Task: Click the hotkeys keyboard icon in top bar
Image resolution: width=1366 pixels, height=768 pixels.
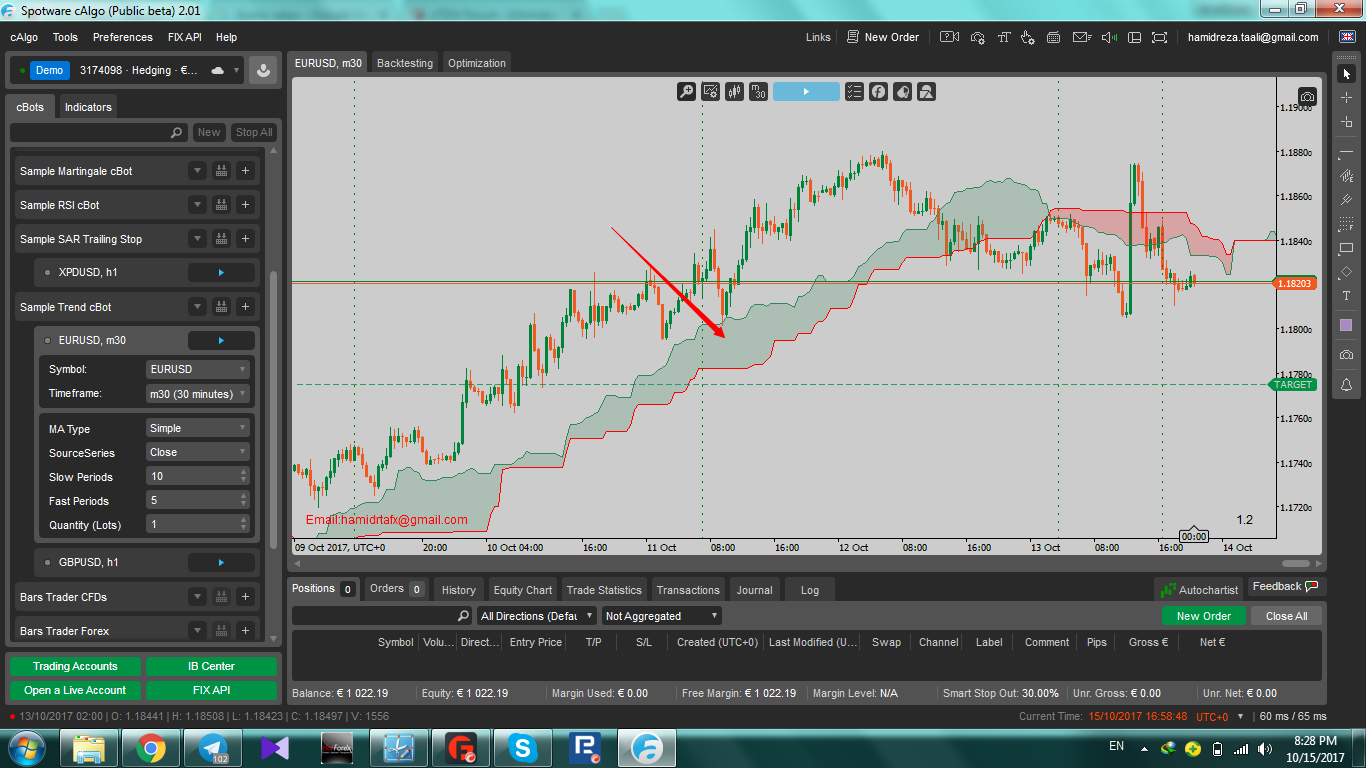Action: (x=1055, y=37)
